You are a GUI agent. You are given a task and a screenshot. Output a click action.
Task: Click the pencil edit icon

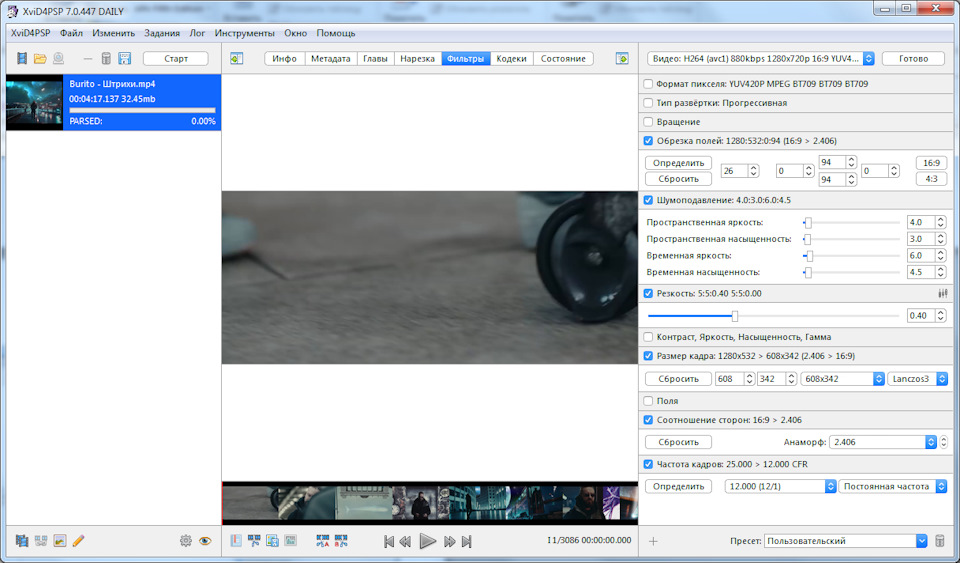click(x=78, y=541)
